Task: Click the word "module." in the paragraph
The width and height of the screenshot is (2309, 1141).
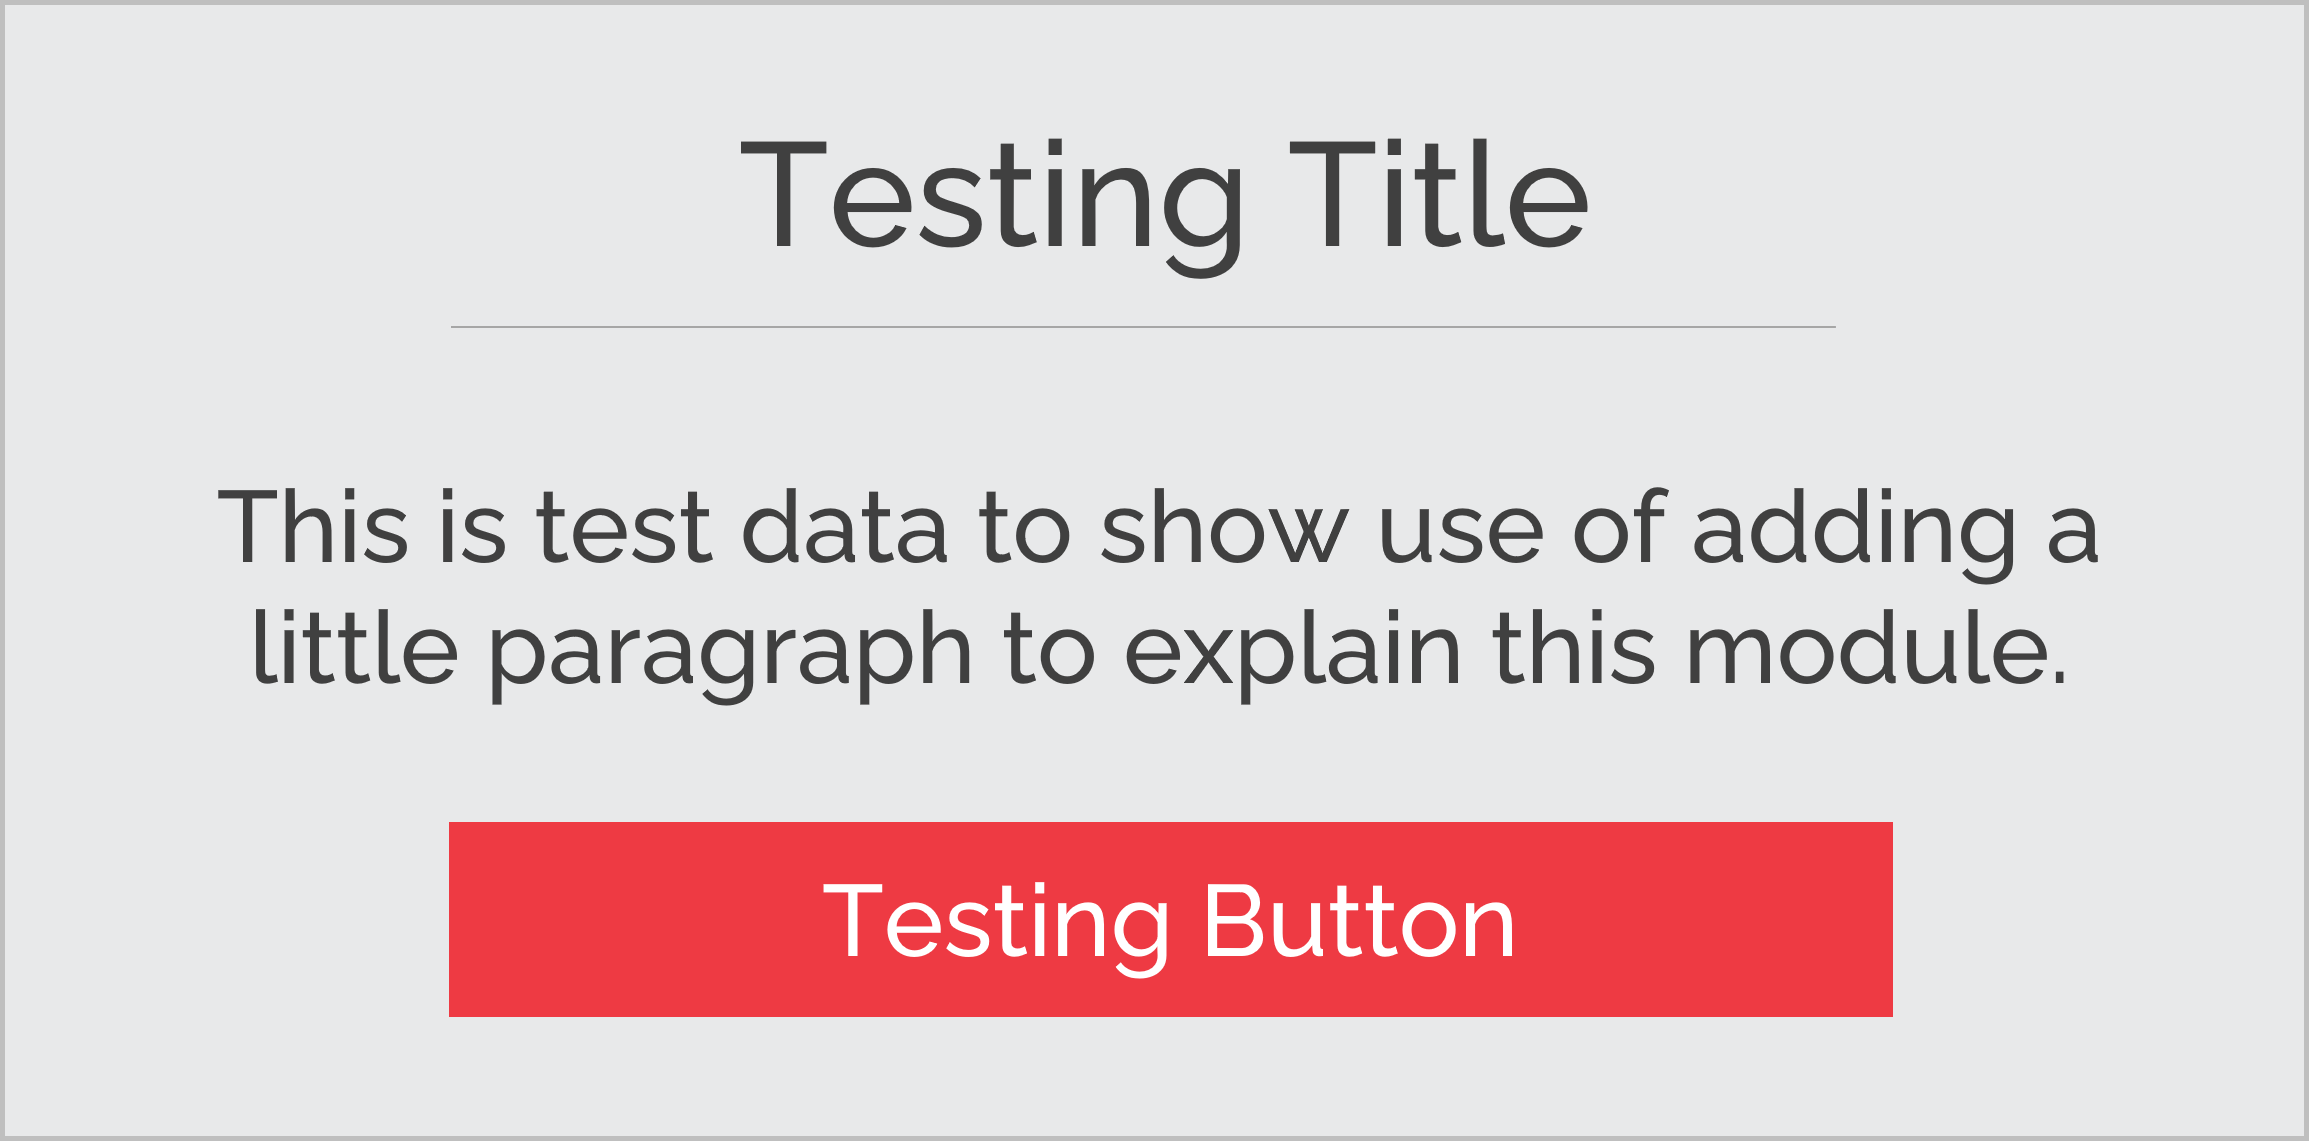Action: pyautogui.click(x=1876, y=647)
